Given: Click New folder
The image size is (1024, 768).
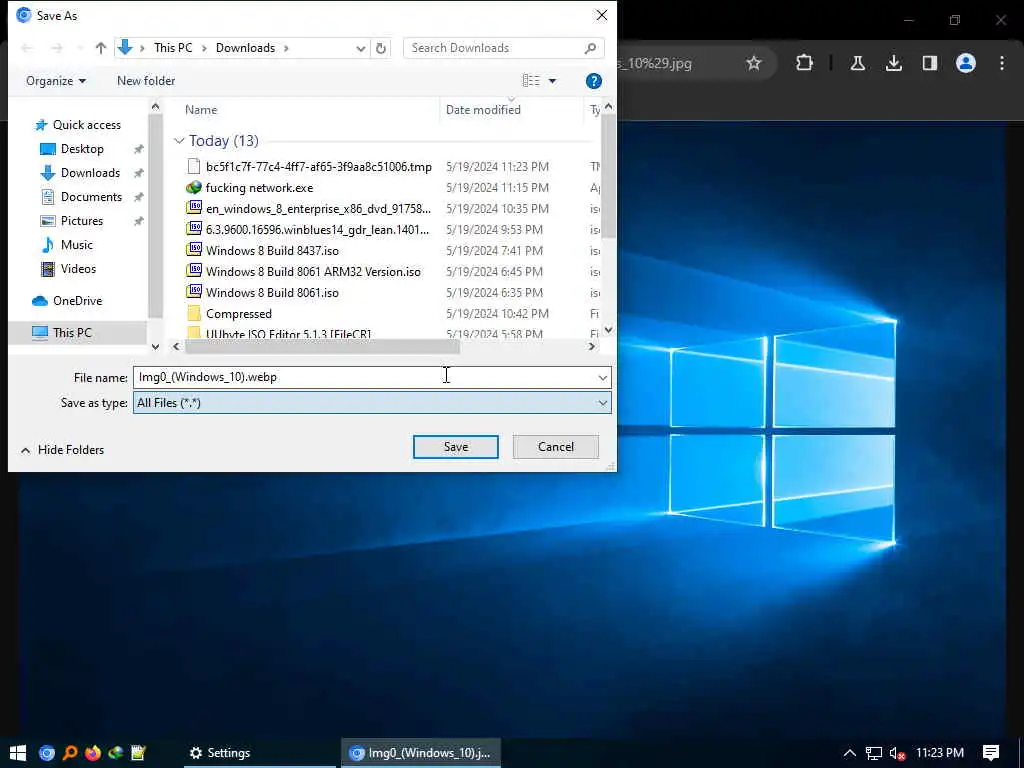Looking at the screenshot, I should (x=146, y=81).
